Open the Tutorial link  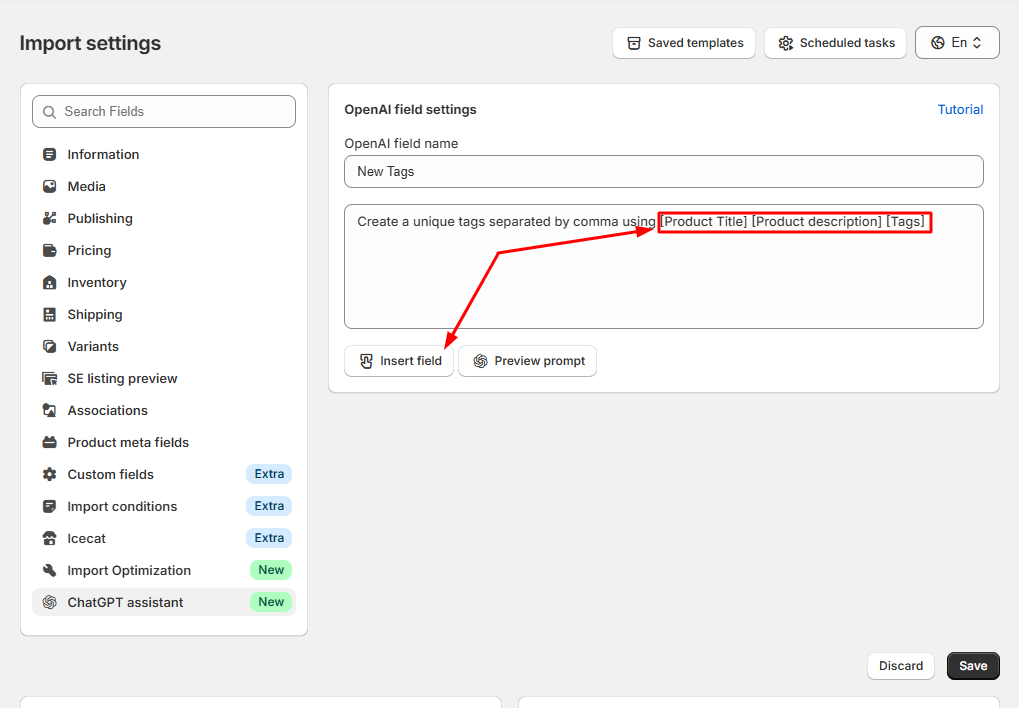[960, 110]
